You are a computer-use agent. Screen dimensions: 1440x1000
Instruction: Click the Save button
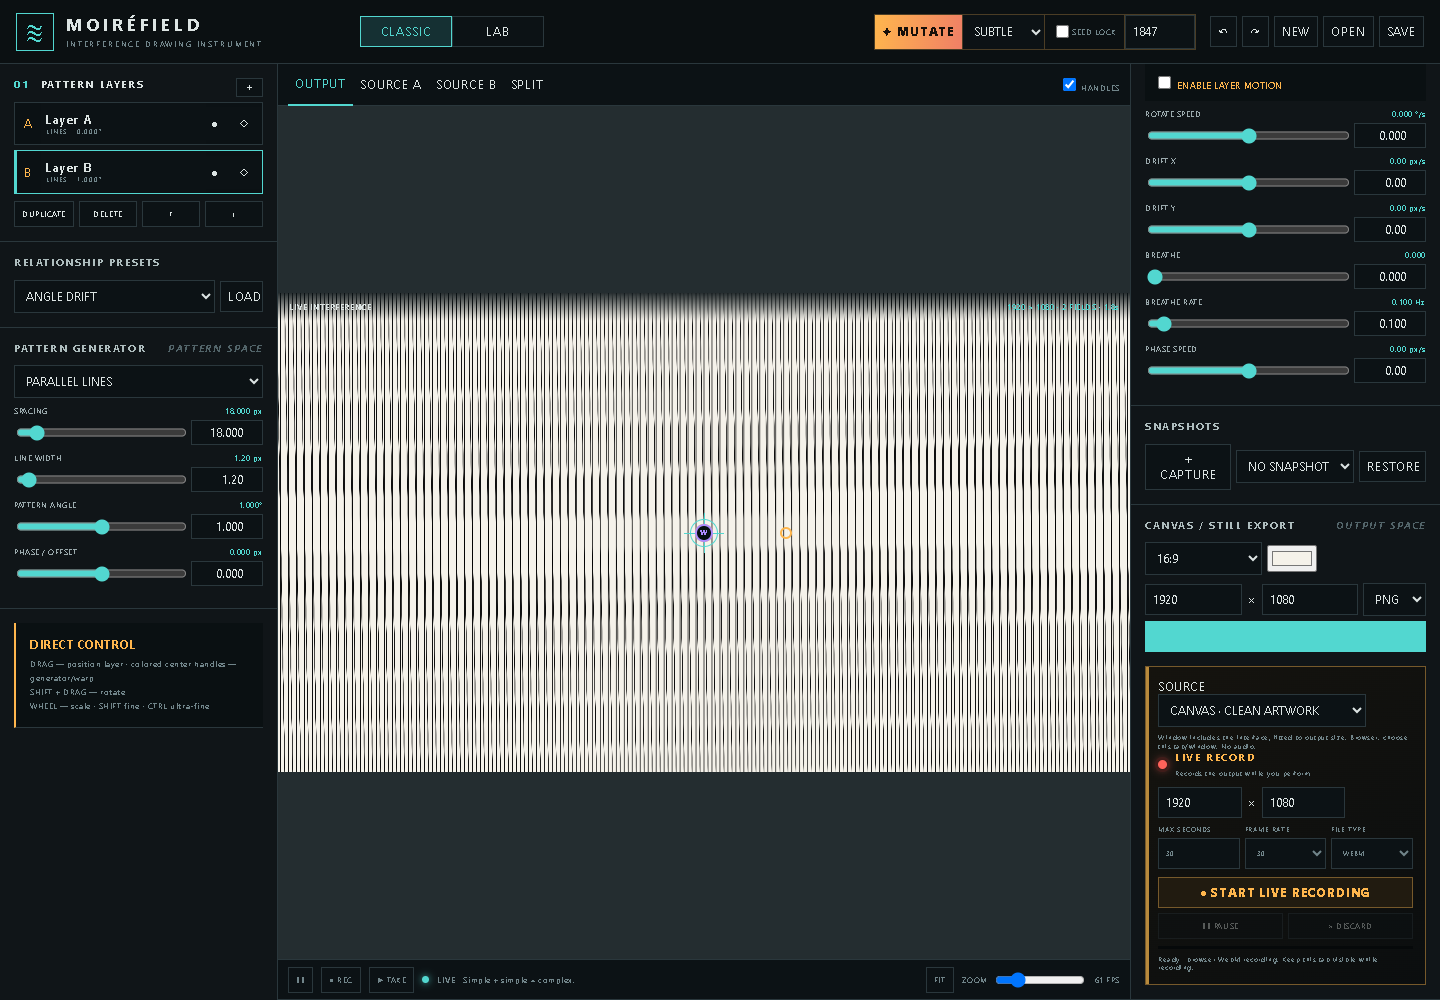click(x=1401, y=32)
